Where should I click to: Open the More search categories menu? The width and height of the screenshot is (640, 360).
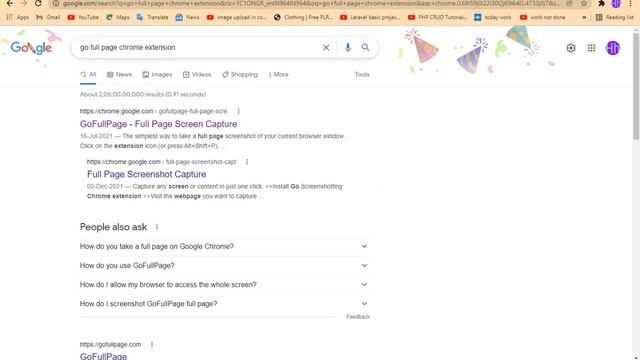[278, 74]
